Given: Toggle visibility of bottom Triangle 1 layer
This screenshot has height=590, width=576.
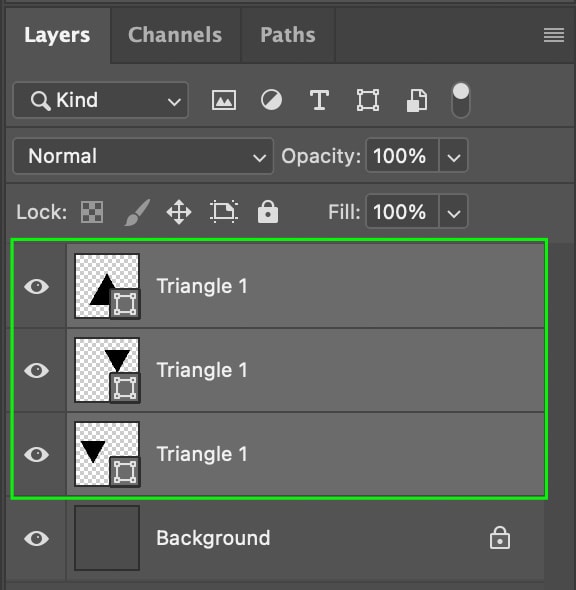Looking at the screenshot, I should tap(36, 455).
